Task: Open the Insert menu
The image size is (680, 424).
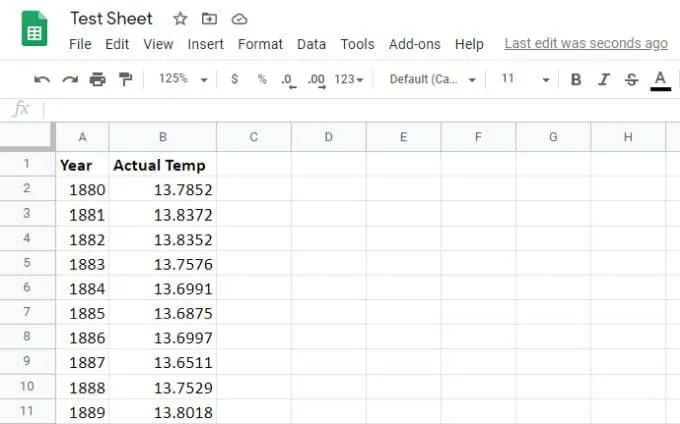Action: point(206,44)
